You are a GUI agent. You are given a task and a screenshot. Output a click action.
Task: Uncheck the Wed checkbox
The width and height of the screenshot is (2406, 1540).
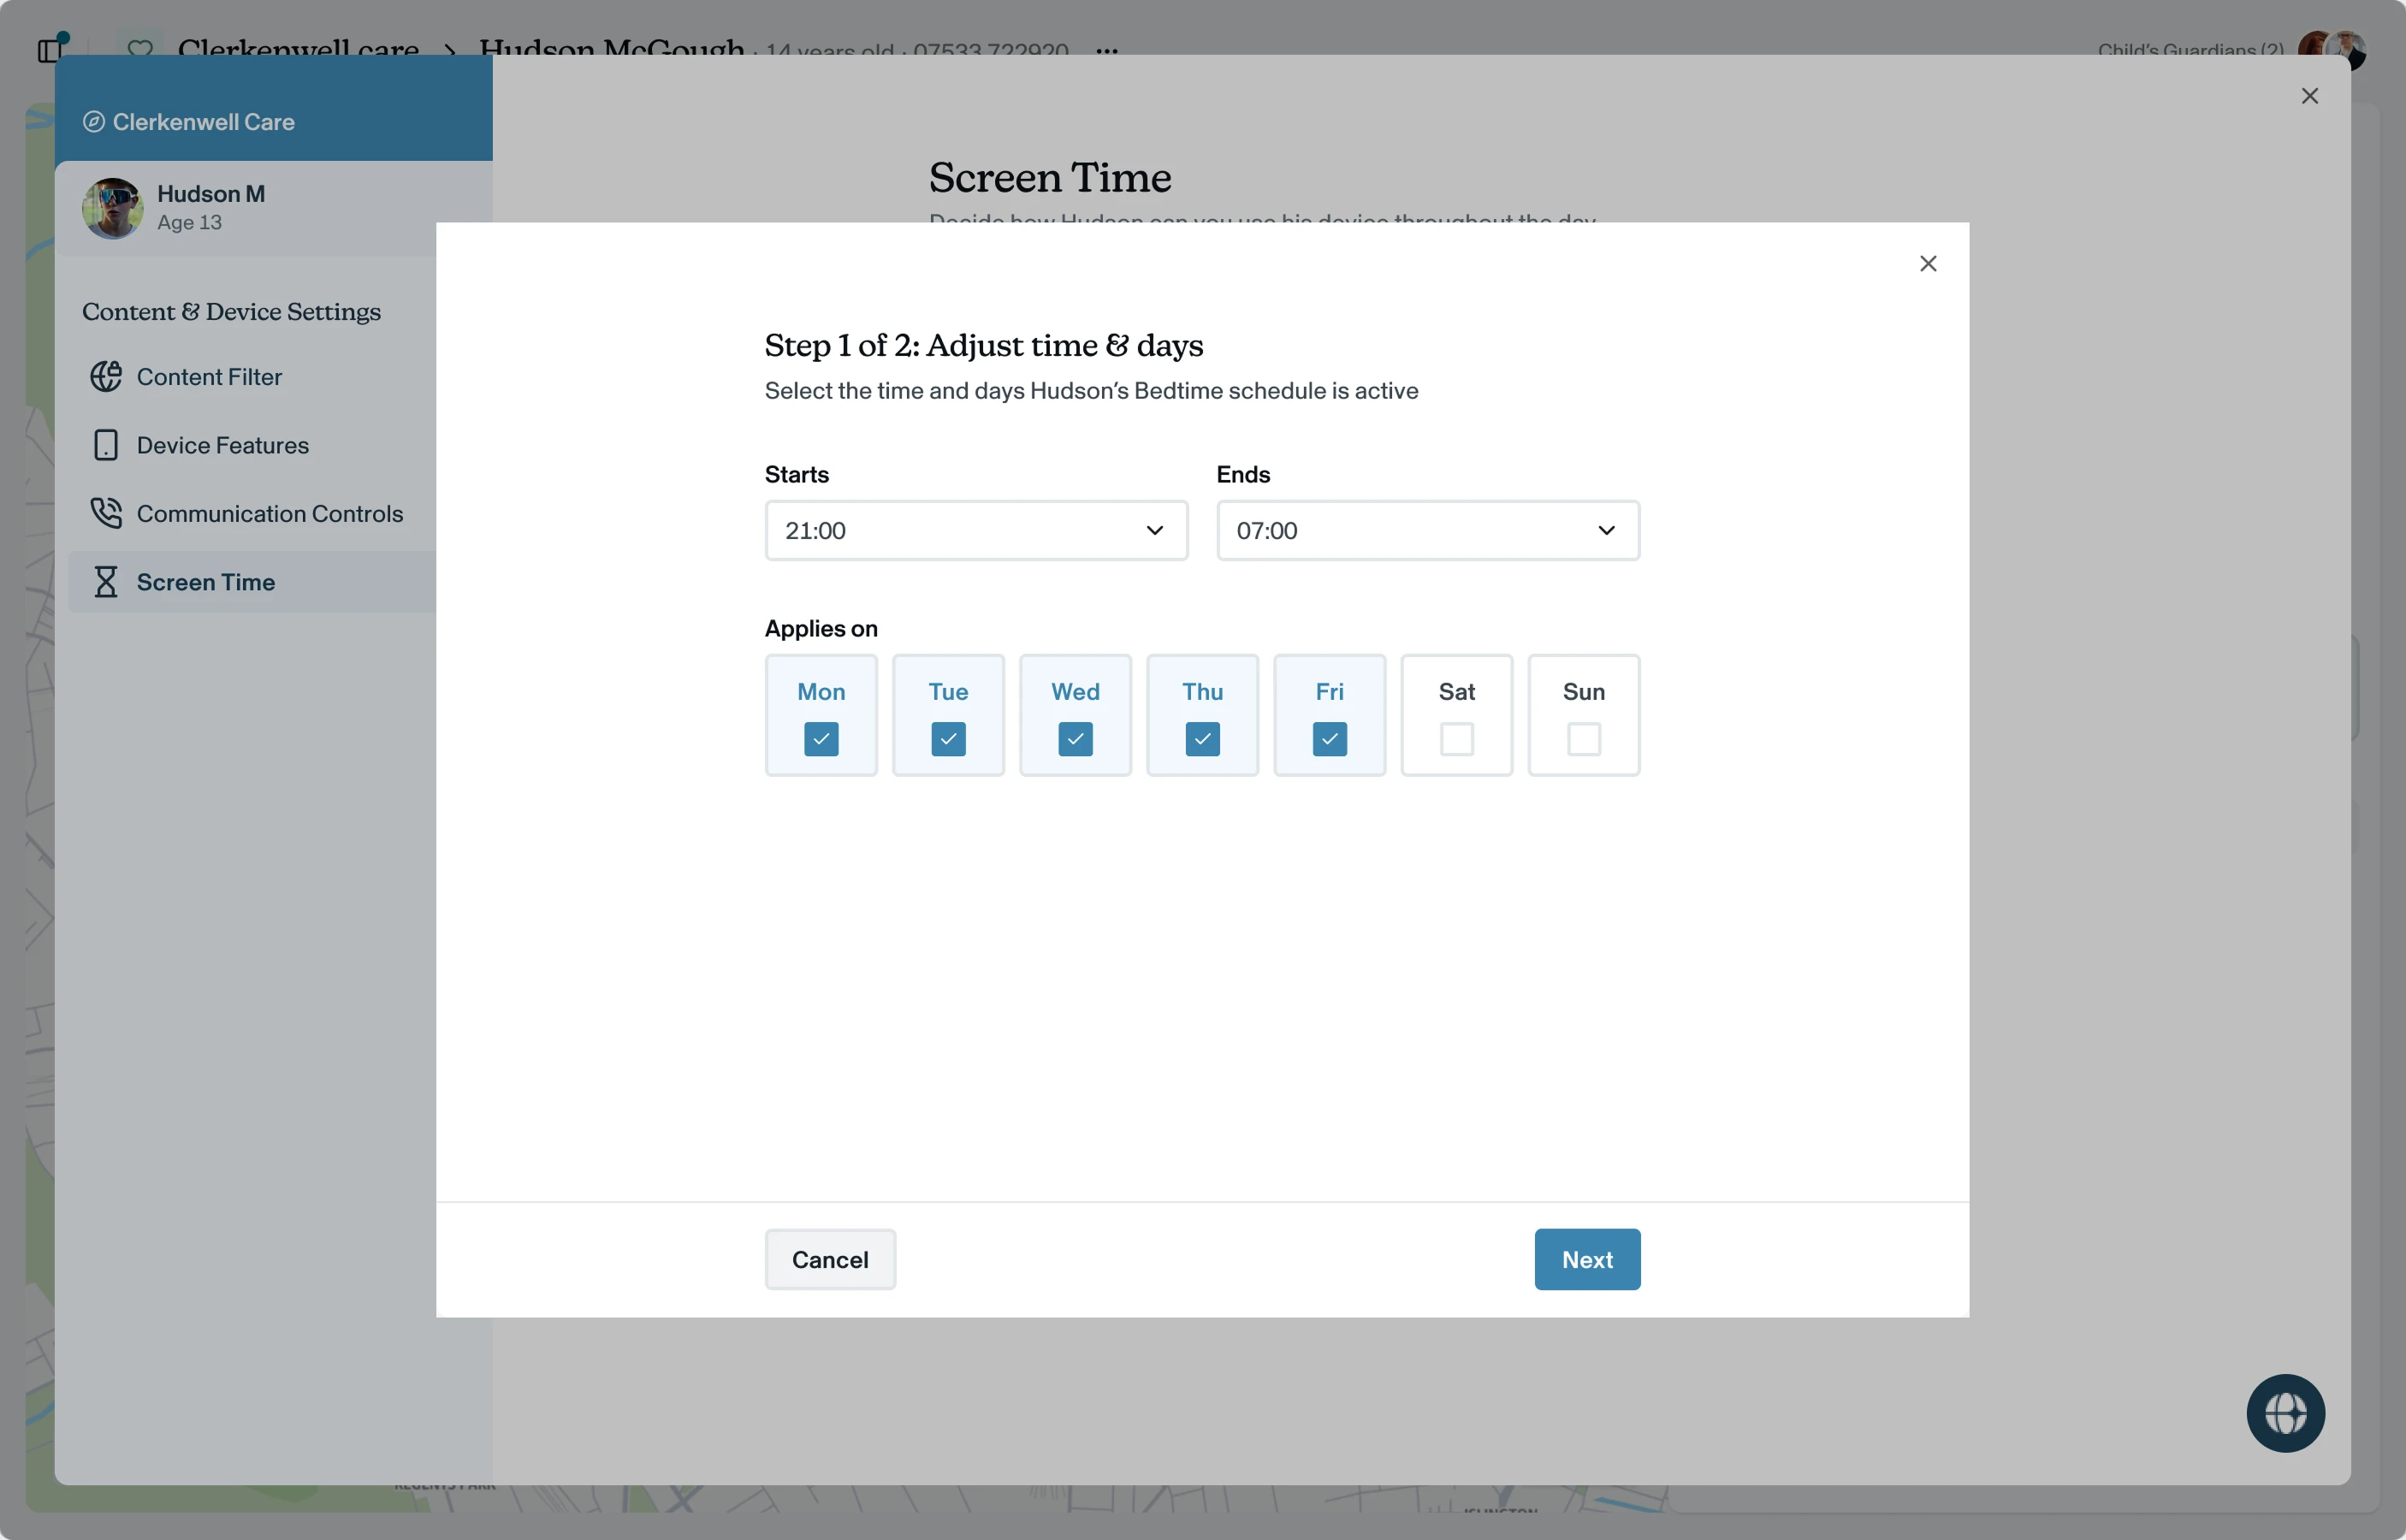tap(1075, 739)
